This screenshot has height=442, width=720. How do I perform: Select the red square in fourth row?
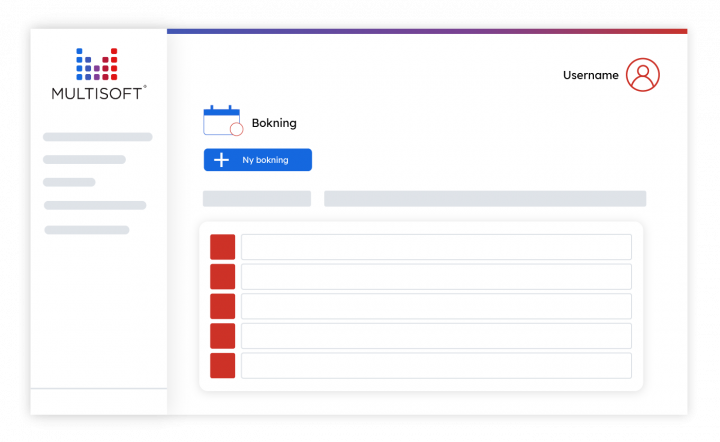coord(222,336)
